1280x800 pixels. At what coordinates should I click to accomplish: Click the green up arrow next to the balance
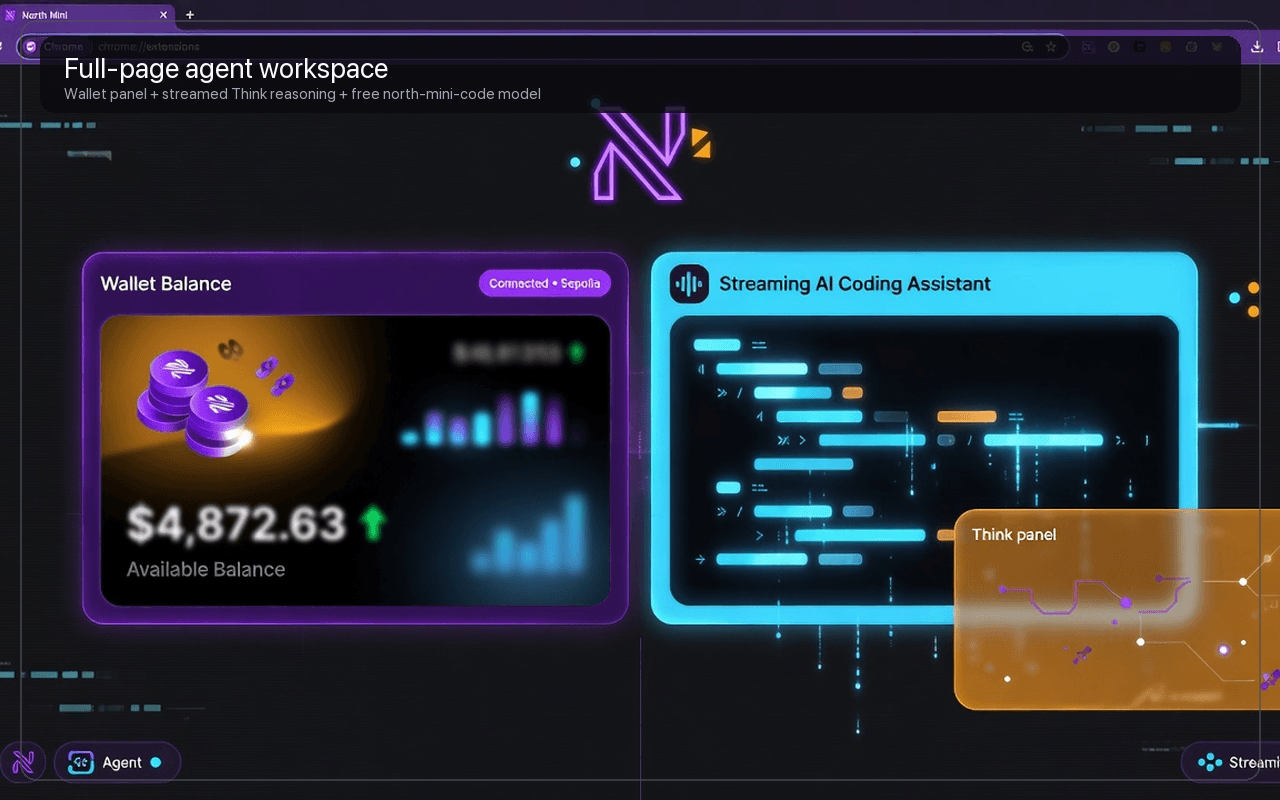(373, 522)
